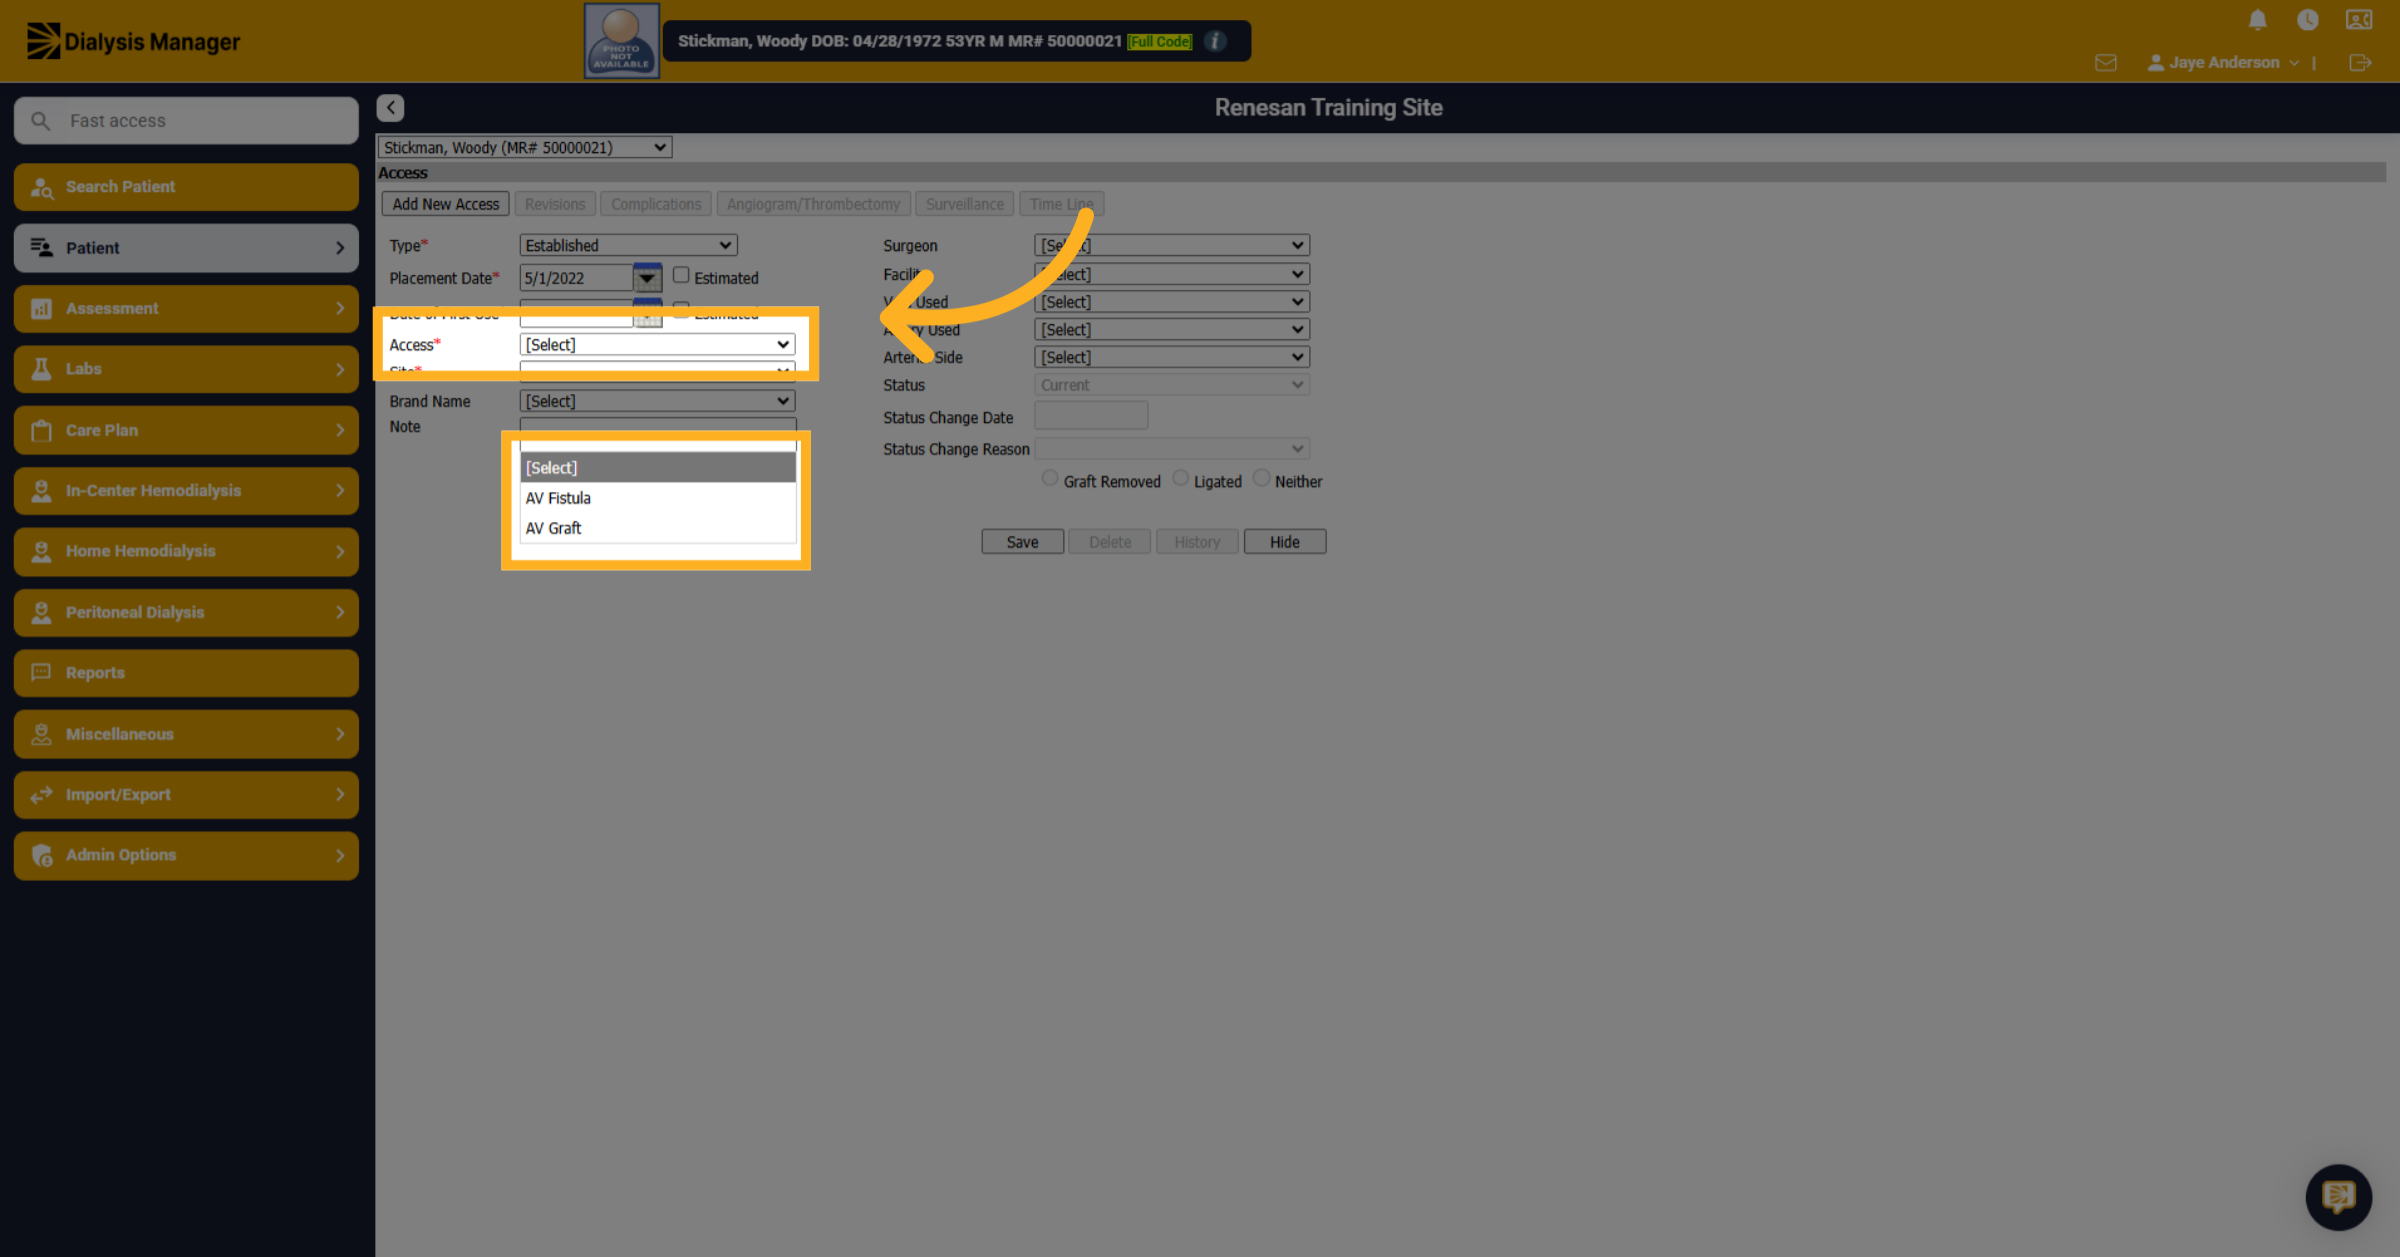This screenshot has height=1257, width=2400.
Task: Open the Brand Name dropdown
Action: click(657, 401)
